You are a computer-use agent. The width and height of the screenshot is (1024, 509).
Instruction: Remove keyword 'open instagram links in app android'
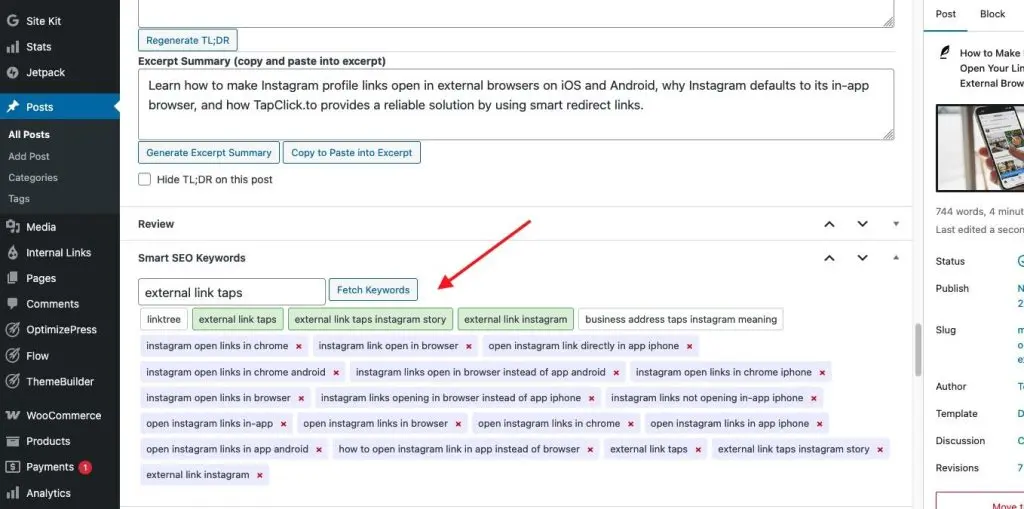pyautogui.click(x=319, y=450)
